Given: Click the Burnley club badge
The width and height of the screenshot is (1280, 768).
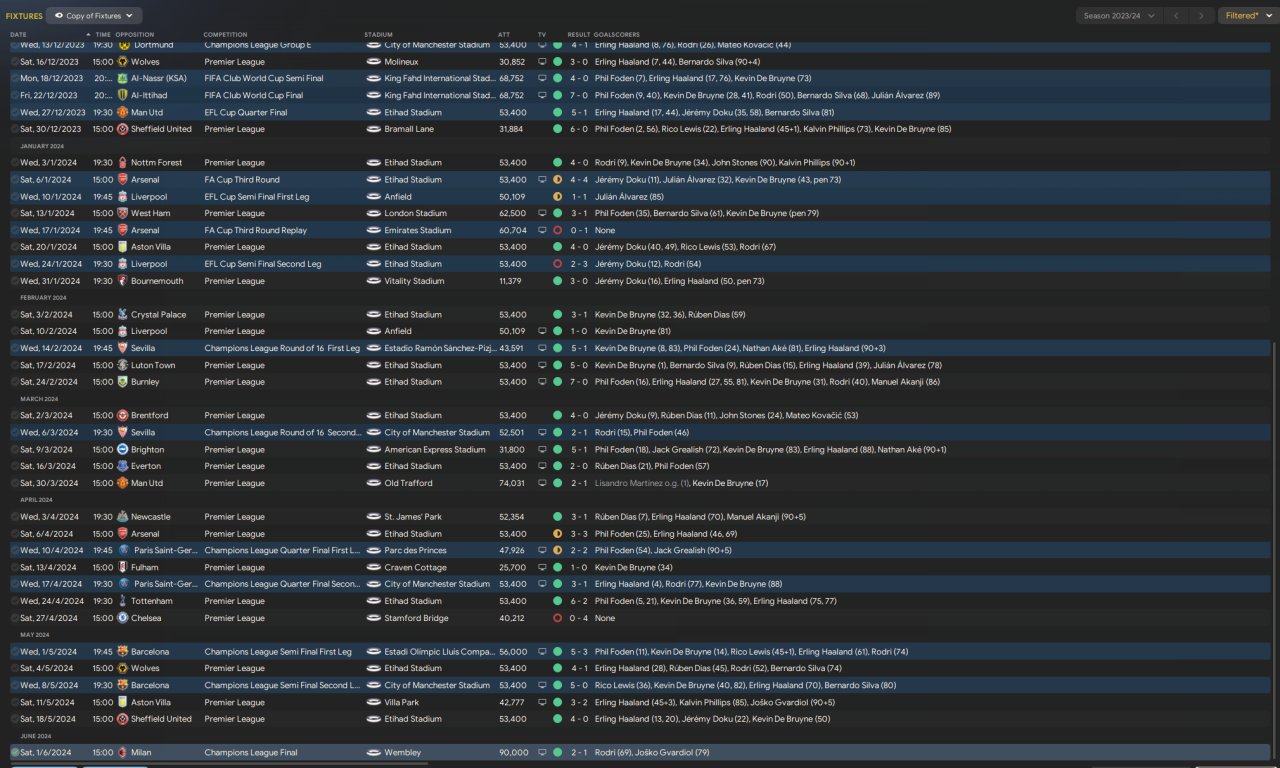Looking at the screenshot, I should 122,382.
